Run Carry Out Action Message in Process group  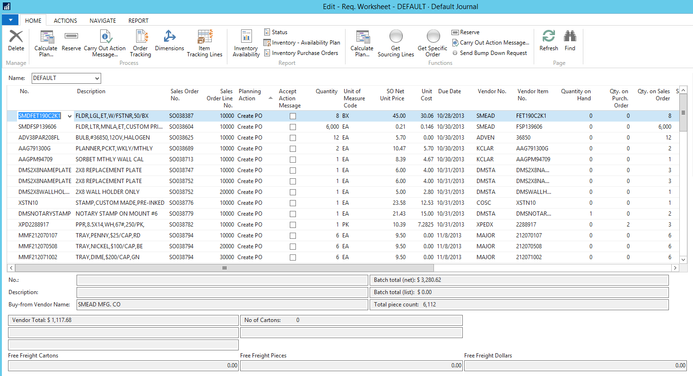pyautogui.click(x=105, y=43)
